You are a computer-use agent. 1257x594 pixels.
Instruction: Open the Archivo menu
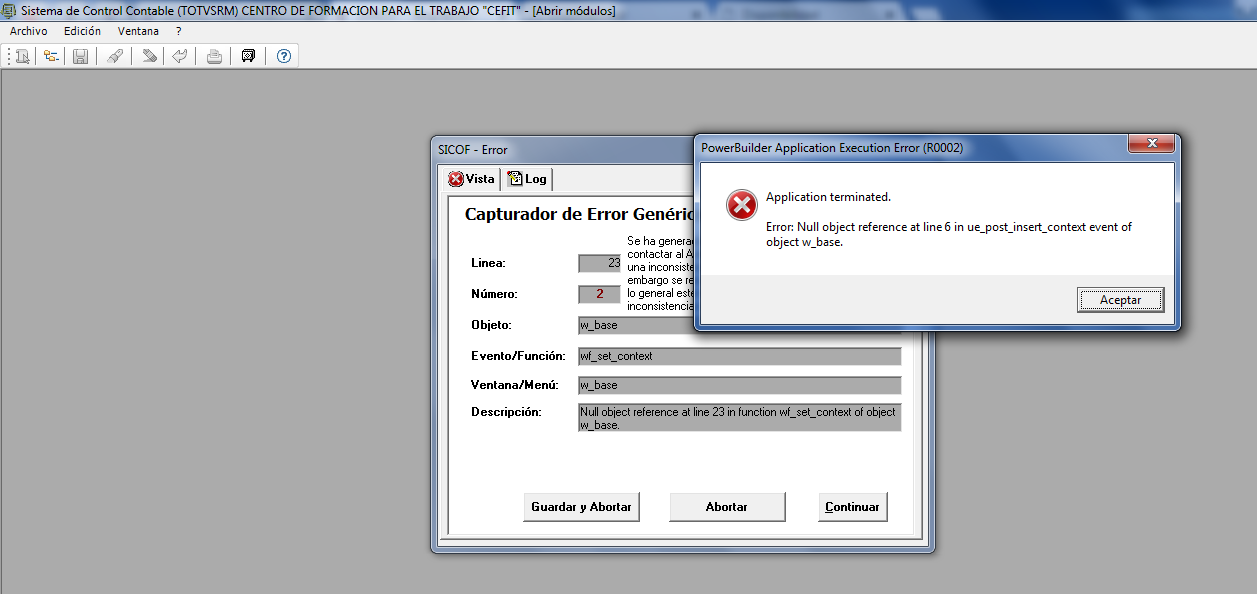coord(28,31)
